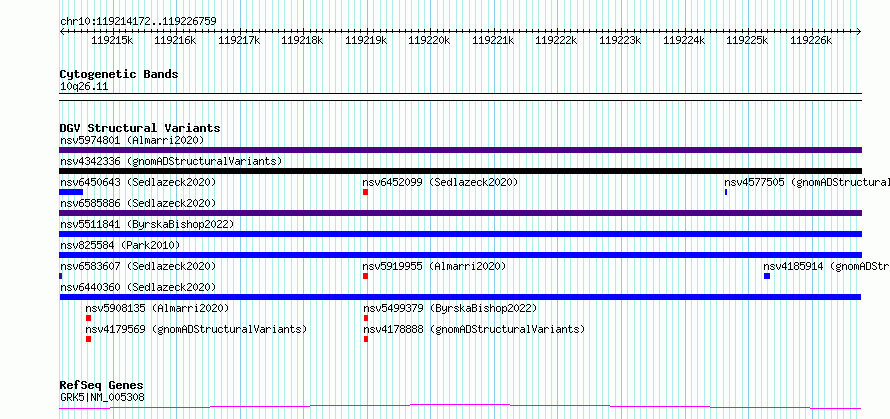
Task: Click the blue bar for nsv825584
Action: pyautogui.click(x=460, y=255)
